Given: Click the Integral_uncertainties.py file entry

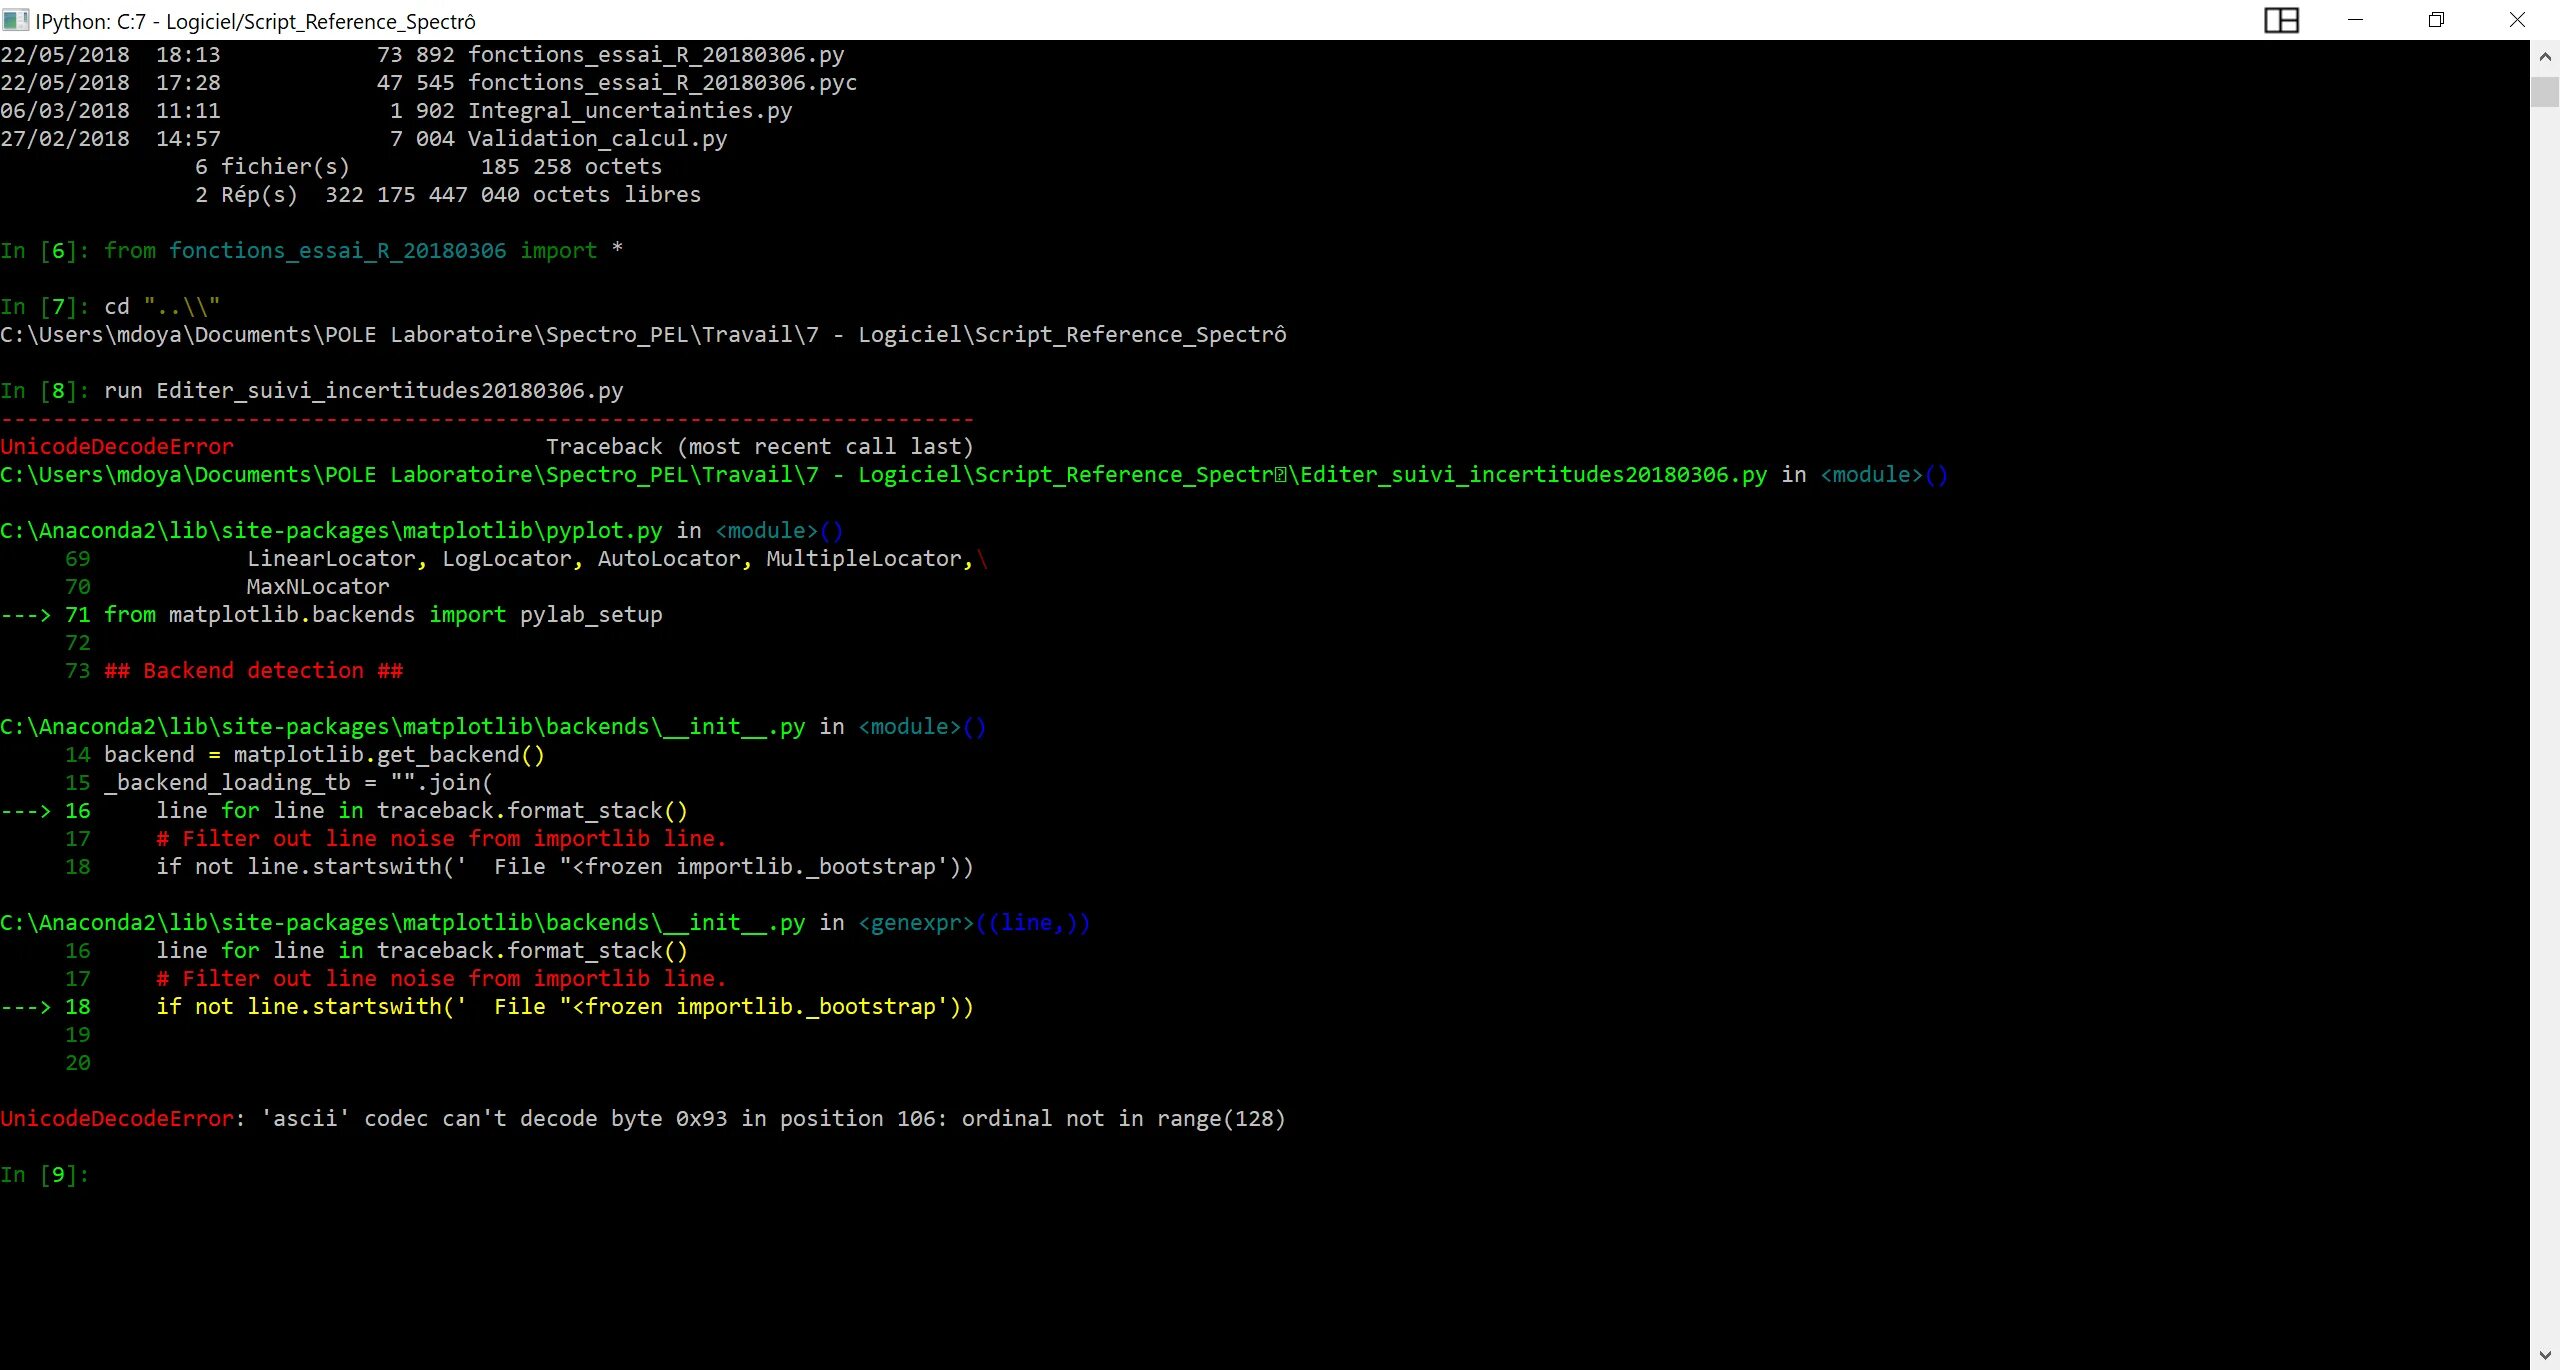Looking at the screenshot, I should pyautogui.click(x=629, y=111).
